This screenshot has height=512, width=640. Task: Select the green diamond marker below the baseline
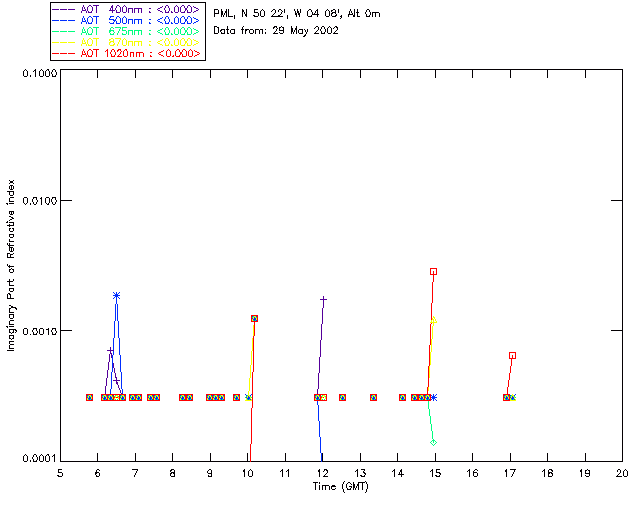433,443
